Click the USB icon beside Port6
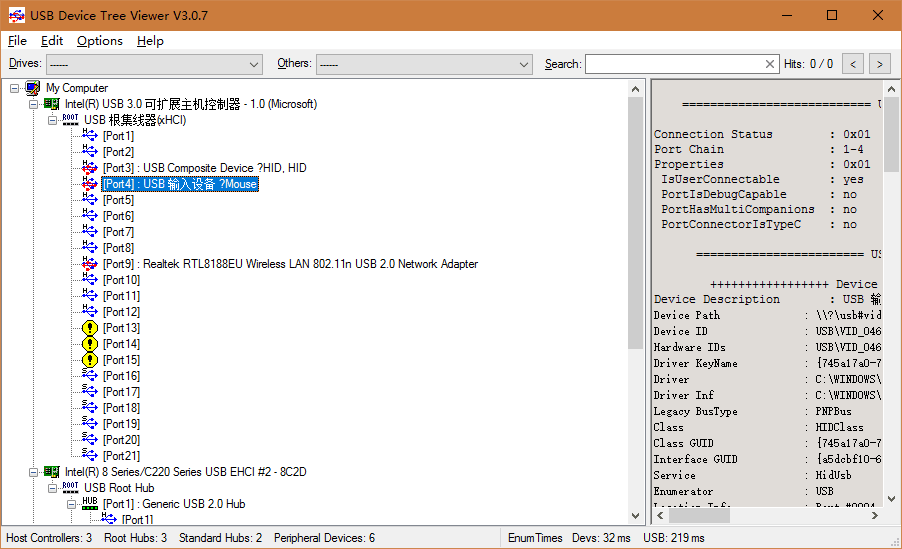Viewport: 902px width, 549px height. pyautogui.click(x=90, y=216)
